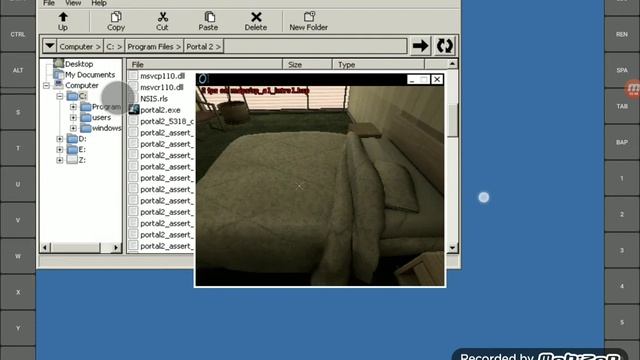Select msvcp110.dll in file list
This screenshot has width=640, height=360.
point(162,76)
